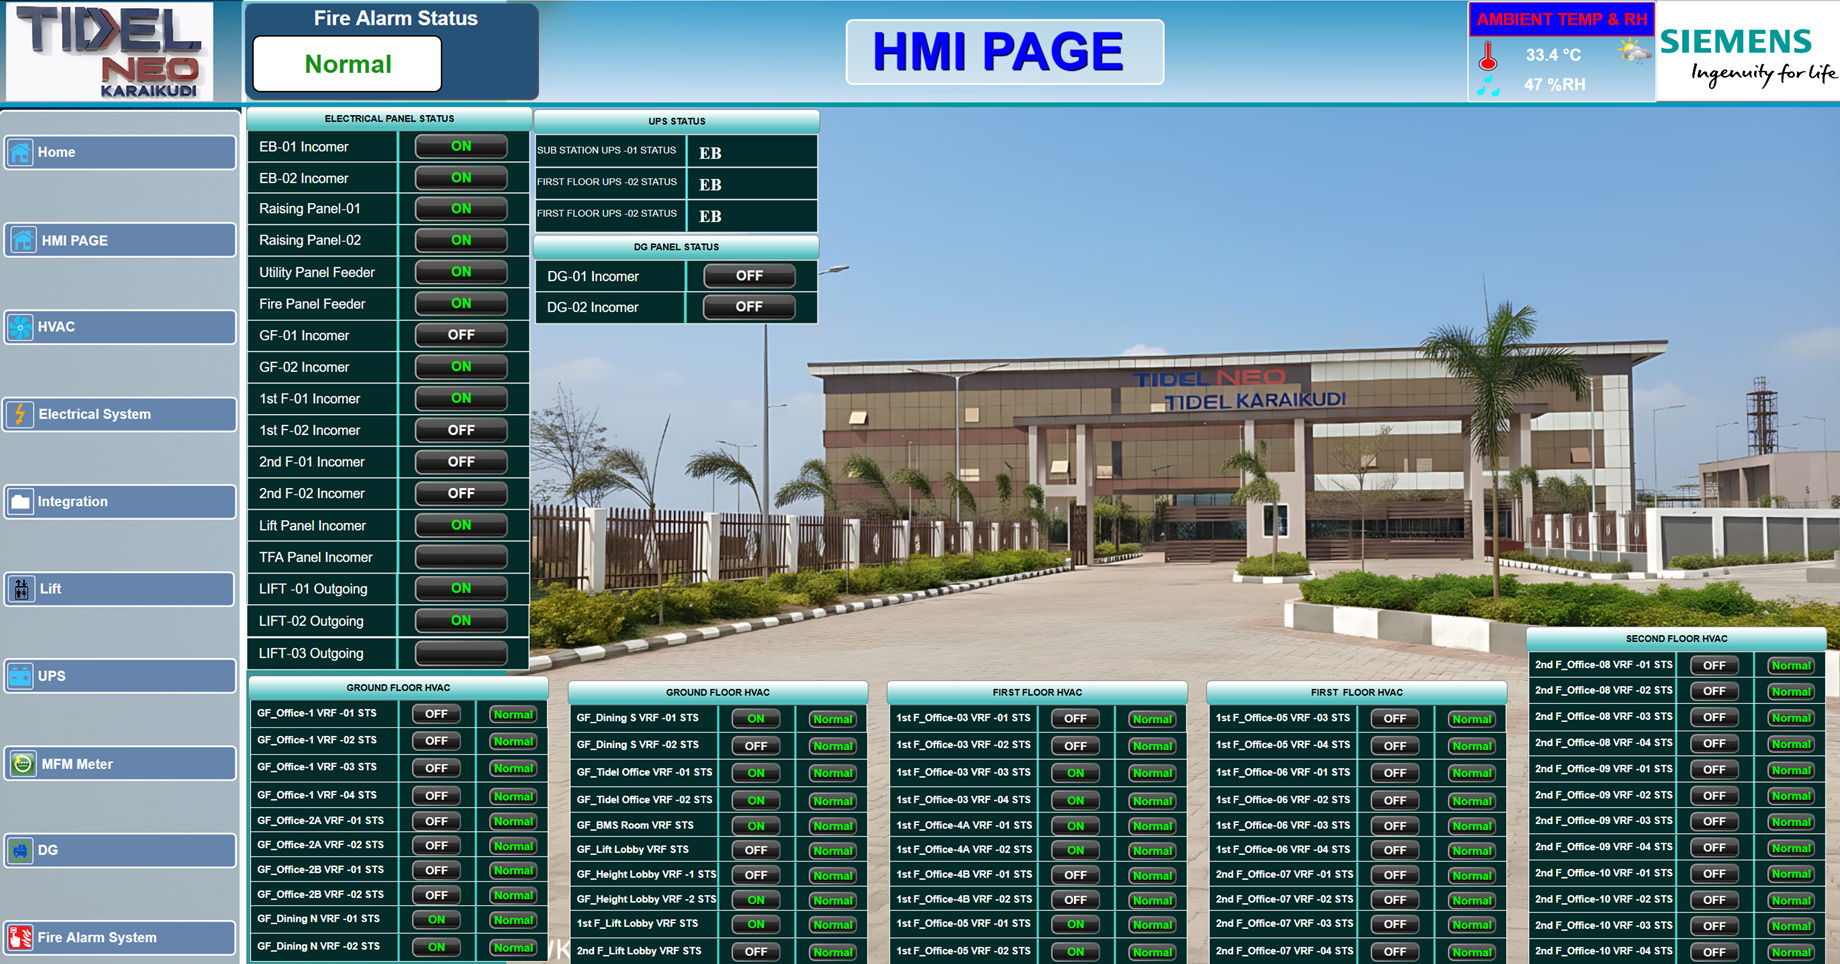Click the AMBIENT TEMP & RH header
1840x964 pixels.
point(1561,19)
